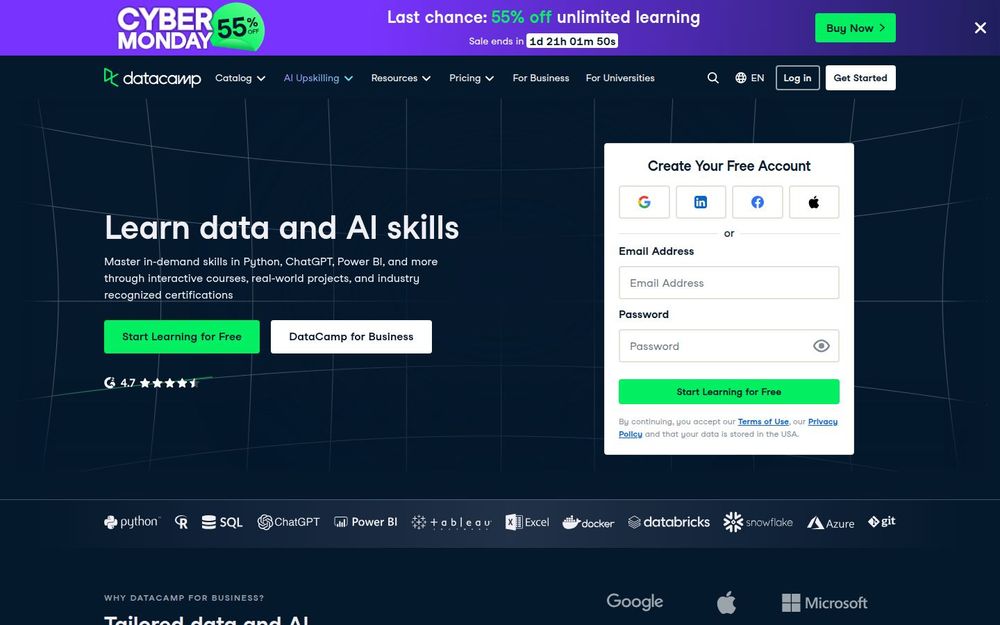This screenshot has width=1000, height=625.
Task: Click the ChatGPT logo
Action: click(x=288, y=522)
